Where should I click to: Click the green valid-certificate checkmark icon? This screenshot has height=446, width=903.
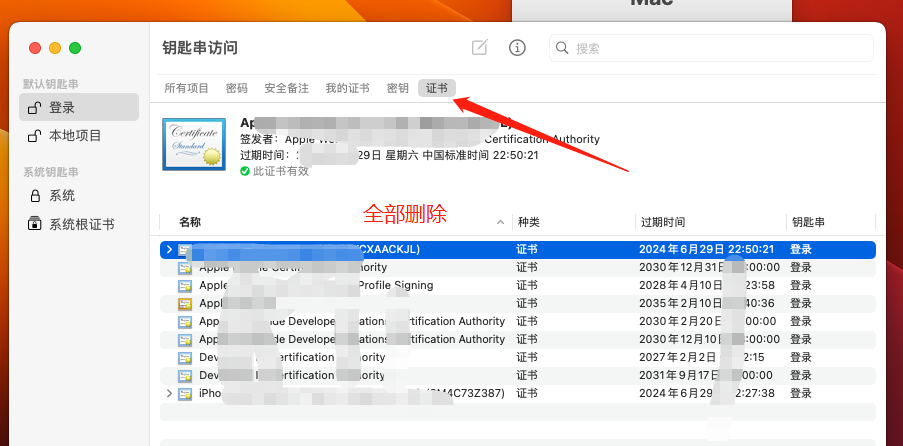[245, 171]
